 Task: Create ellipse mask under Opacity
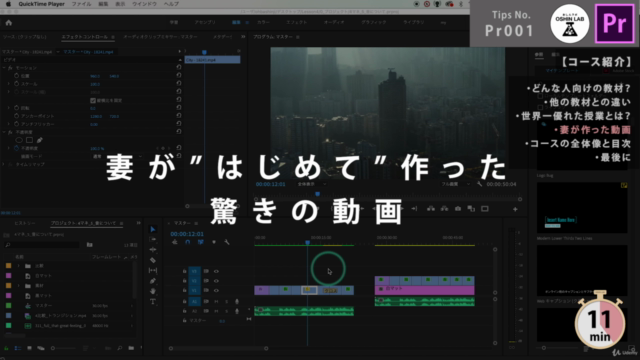point(19,140)
